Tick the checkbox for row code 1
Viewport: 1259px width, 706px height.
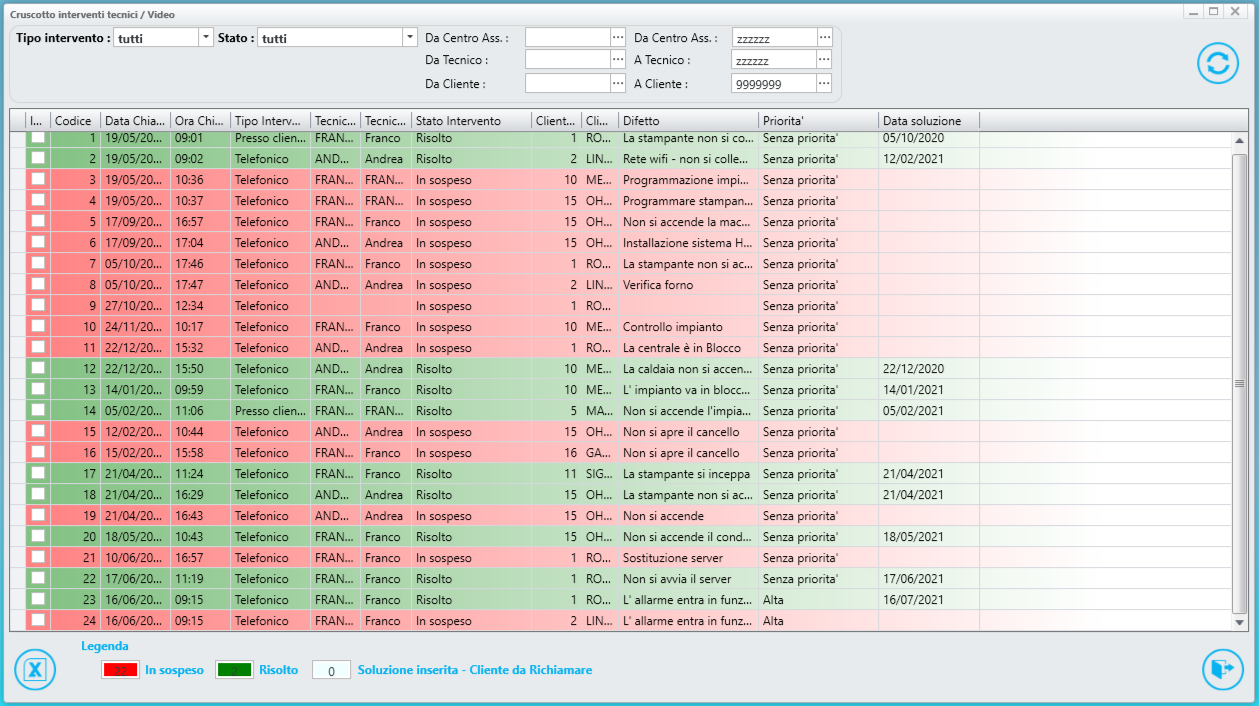pyautogui.click(x=38, y=137)
